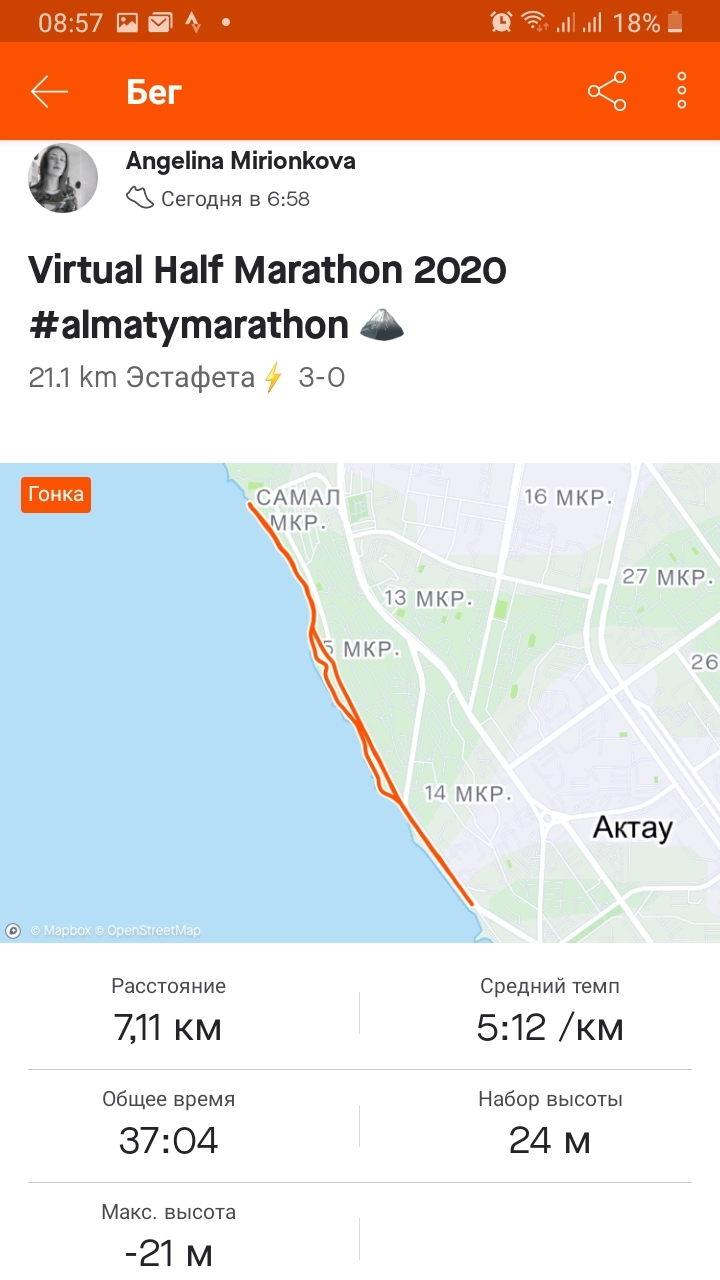
Task: Tap the Общее время 37:04 stat
Action: click(x=168, y=1123)
